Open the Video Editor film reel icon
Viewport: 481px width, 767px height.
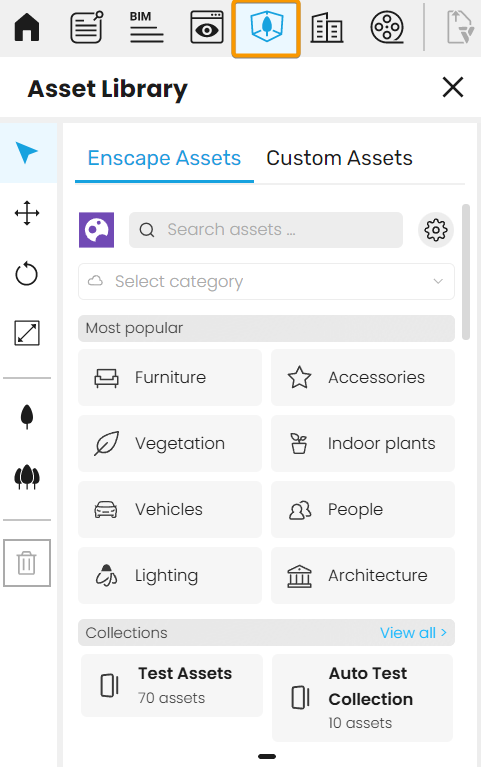[387, 27]
